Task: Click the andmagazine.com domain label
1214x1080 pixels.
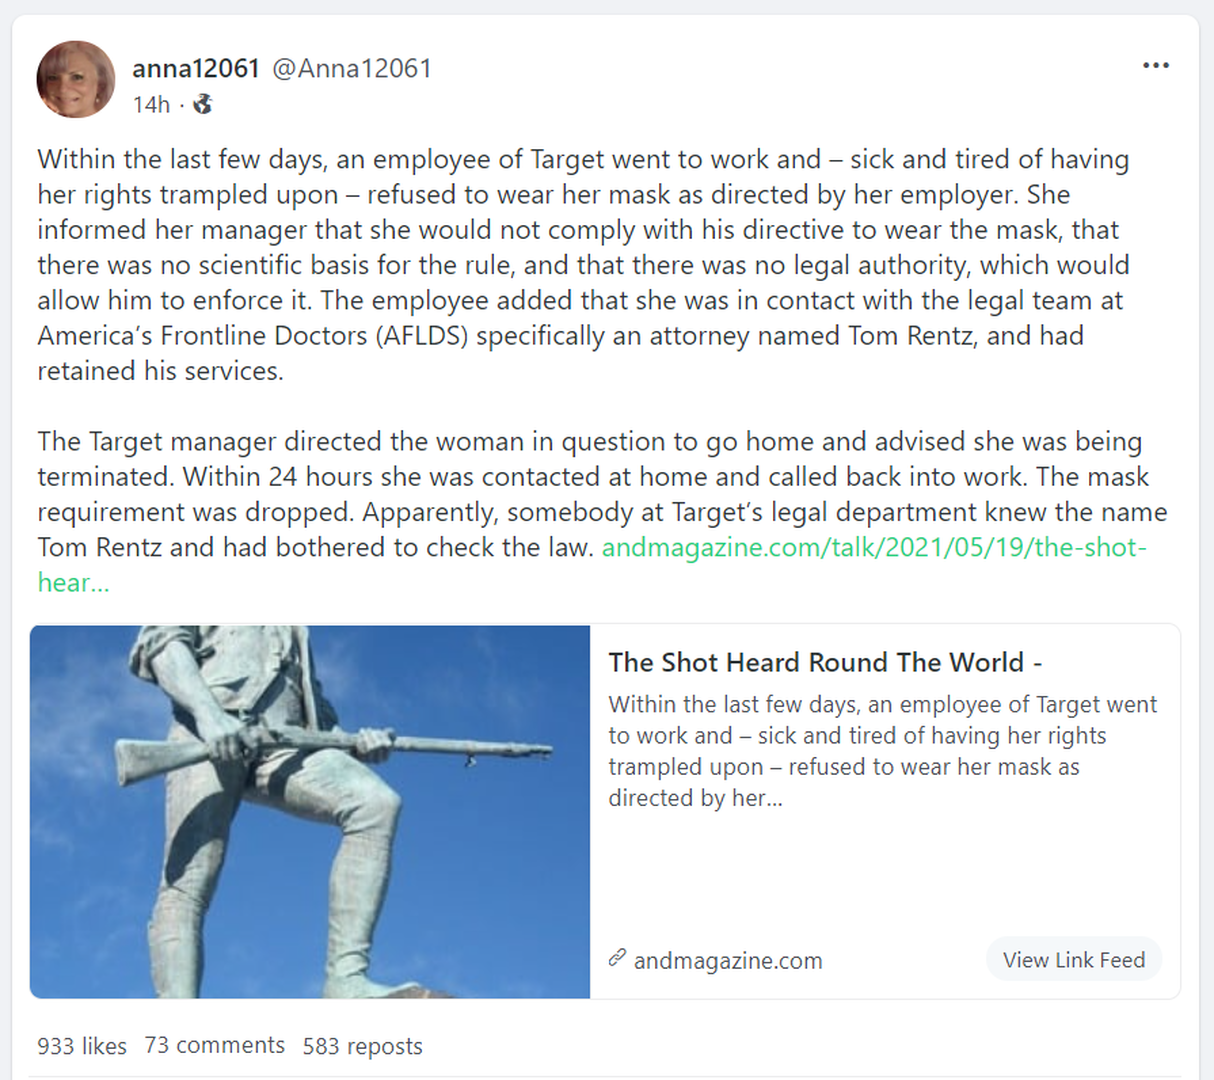Action: 728,960
